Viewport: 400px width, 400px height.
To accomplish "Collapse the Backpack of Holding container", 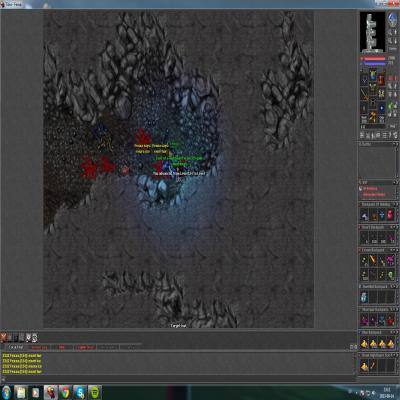I will 394,204.
